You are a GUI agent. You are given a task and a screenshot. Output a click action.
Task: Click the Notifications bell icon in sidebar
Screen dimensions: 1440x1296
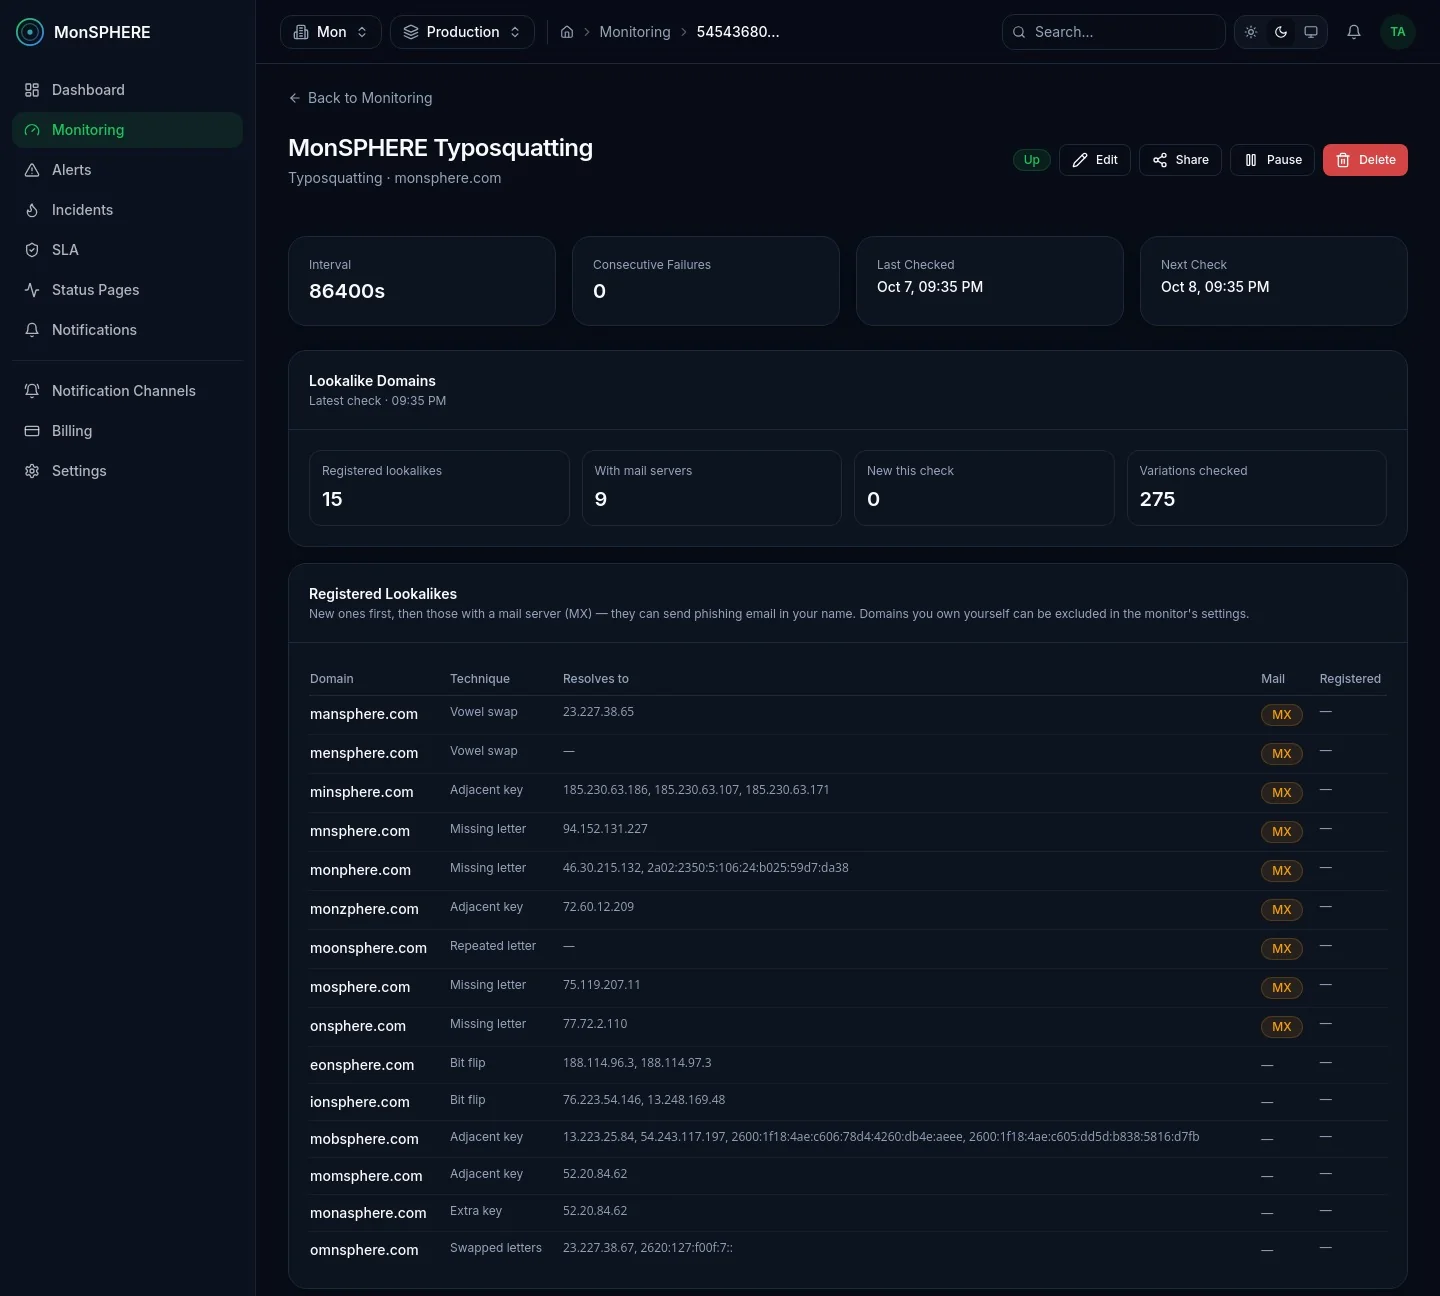(x=32, y=330)
